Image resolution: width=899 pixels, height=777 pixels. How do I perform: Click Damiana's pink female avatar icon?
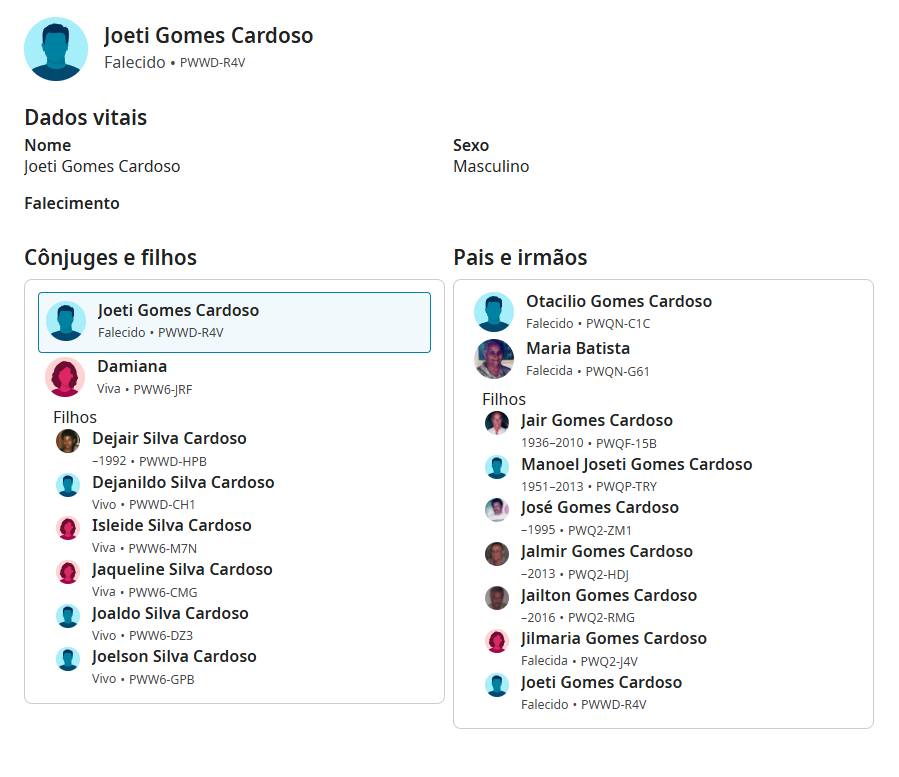[65, 377]
